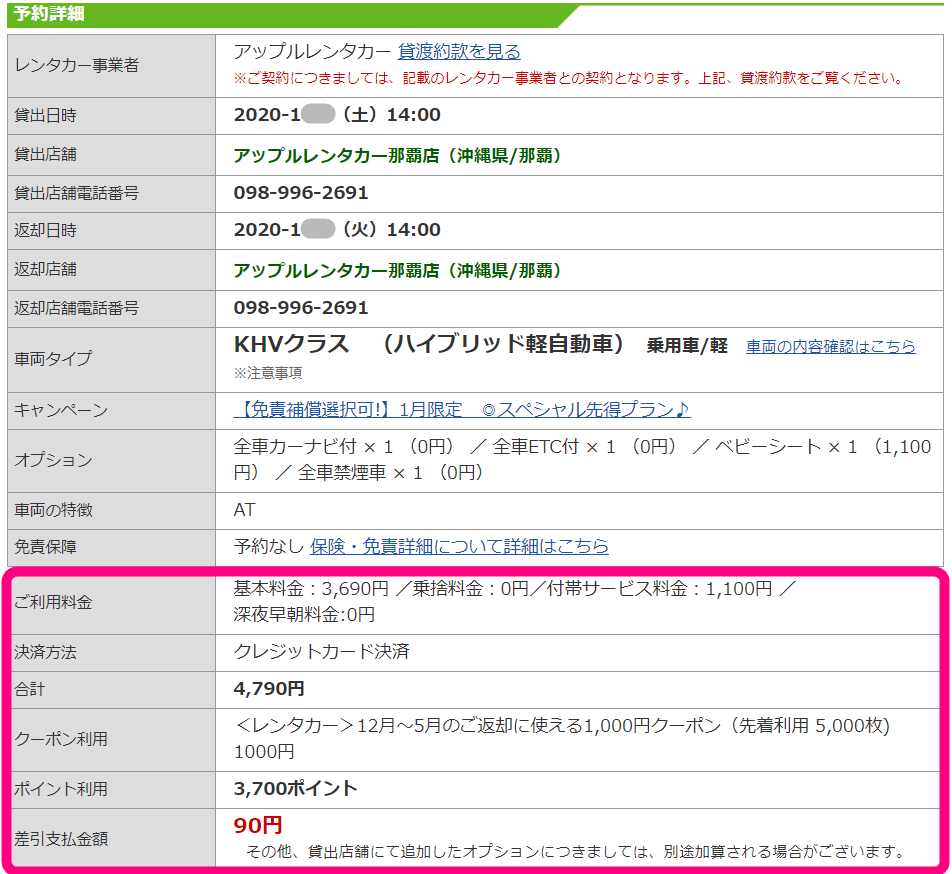
Task: Click the 貸出日時 row label
Action: (45, 115)
